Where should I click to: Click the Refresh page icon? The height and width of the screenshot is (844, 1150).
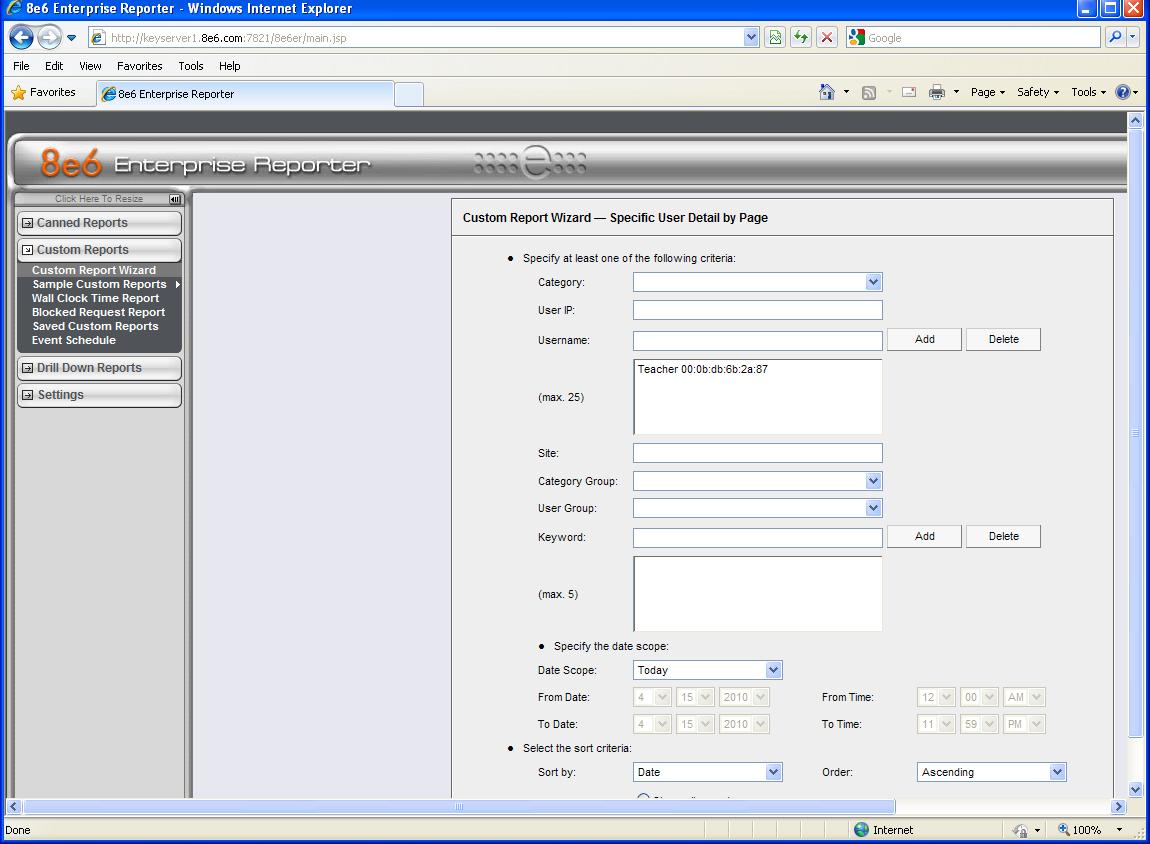801,38
